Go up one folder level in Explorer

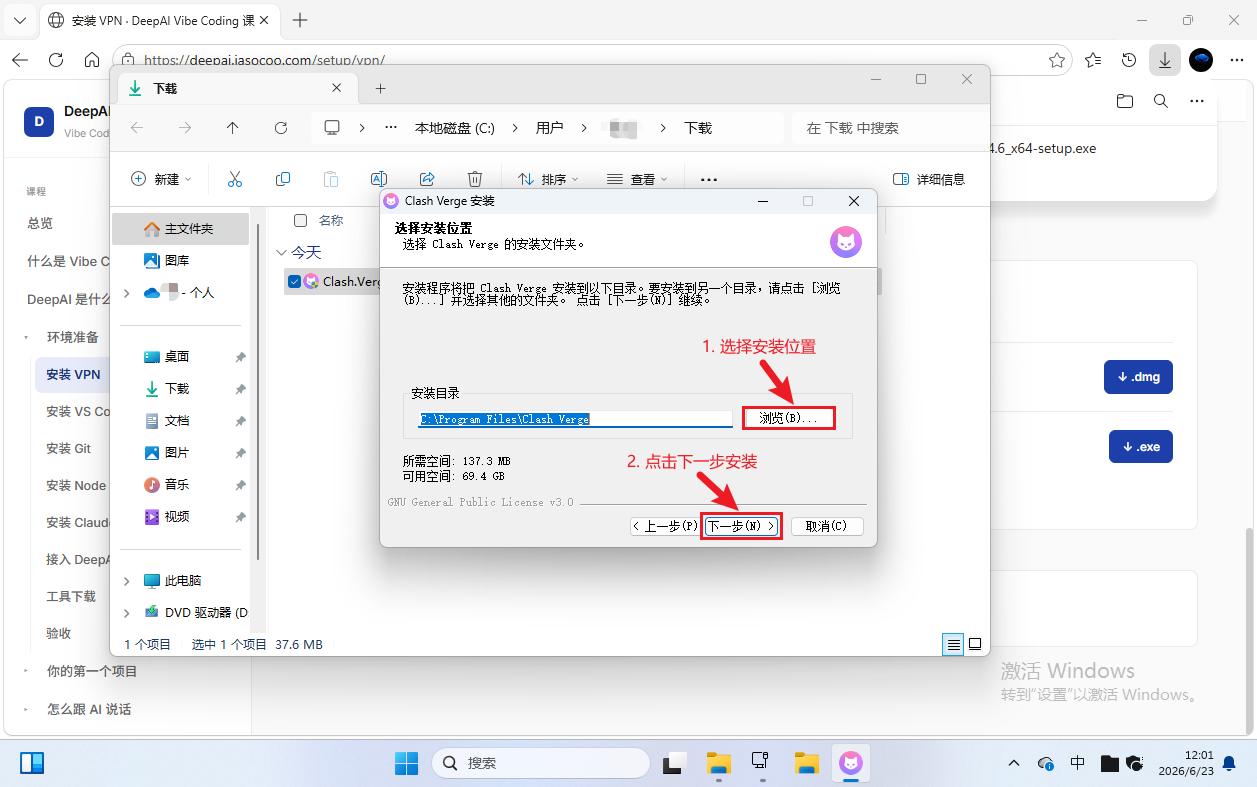point(233,128)
